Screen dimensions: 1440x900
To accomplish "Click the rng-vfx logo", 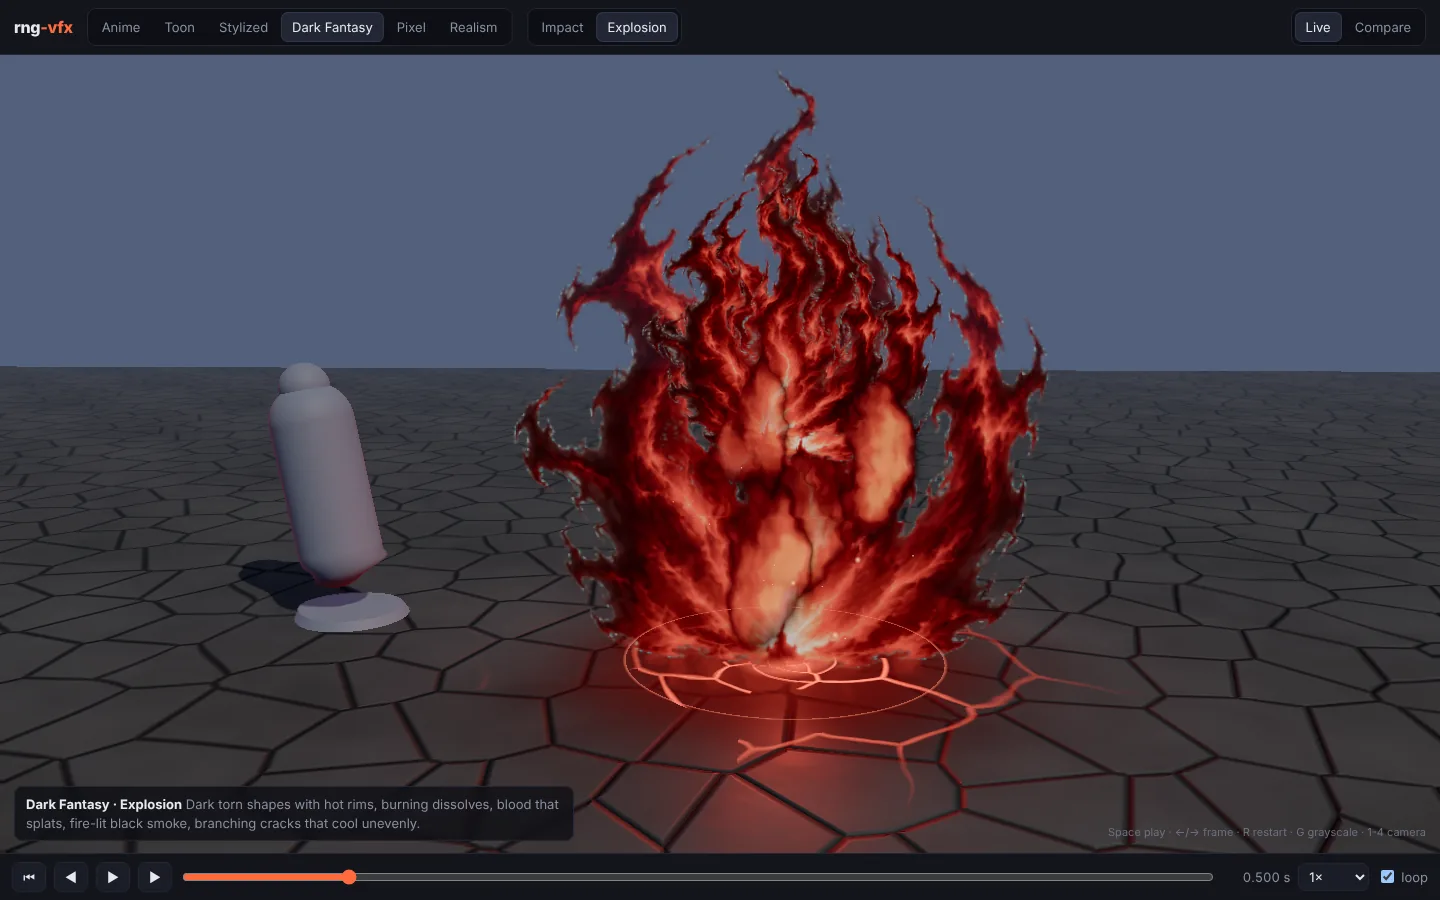I will click(x=43, y=27).
